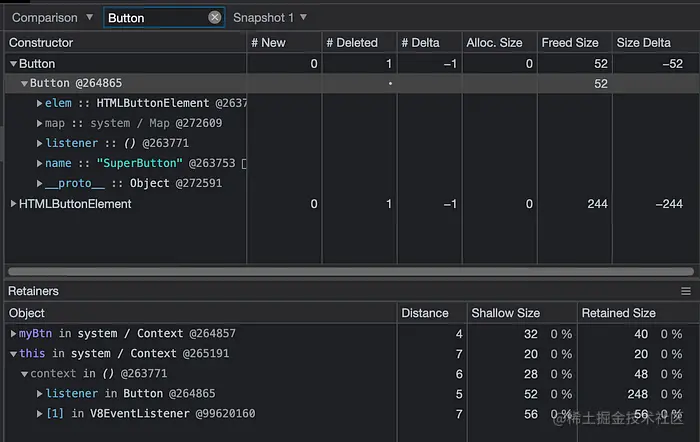The height and width of the screenshot is (442, 700).
Task: Open the Comparison view dropdown
Action: (x=52, y=18)
